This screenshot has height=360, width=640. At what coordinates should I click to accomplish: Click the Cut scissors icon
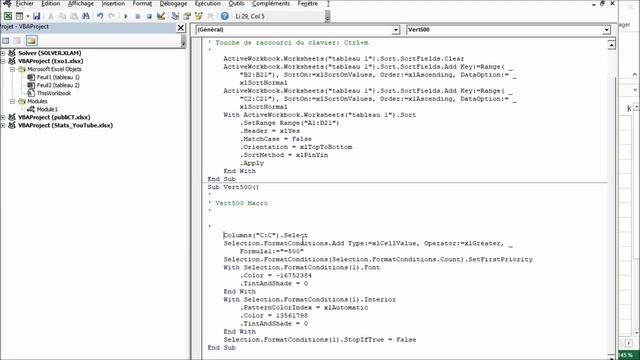(51, 16)
